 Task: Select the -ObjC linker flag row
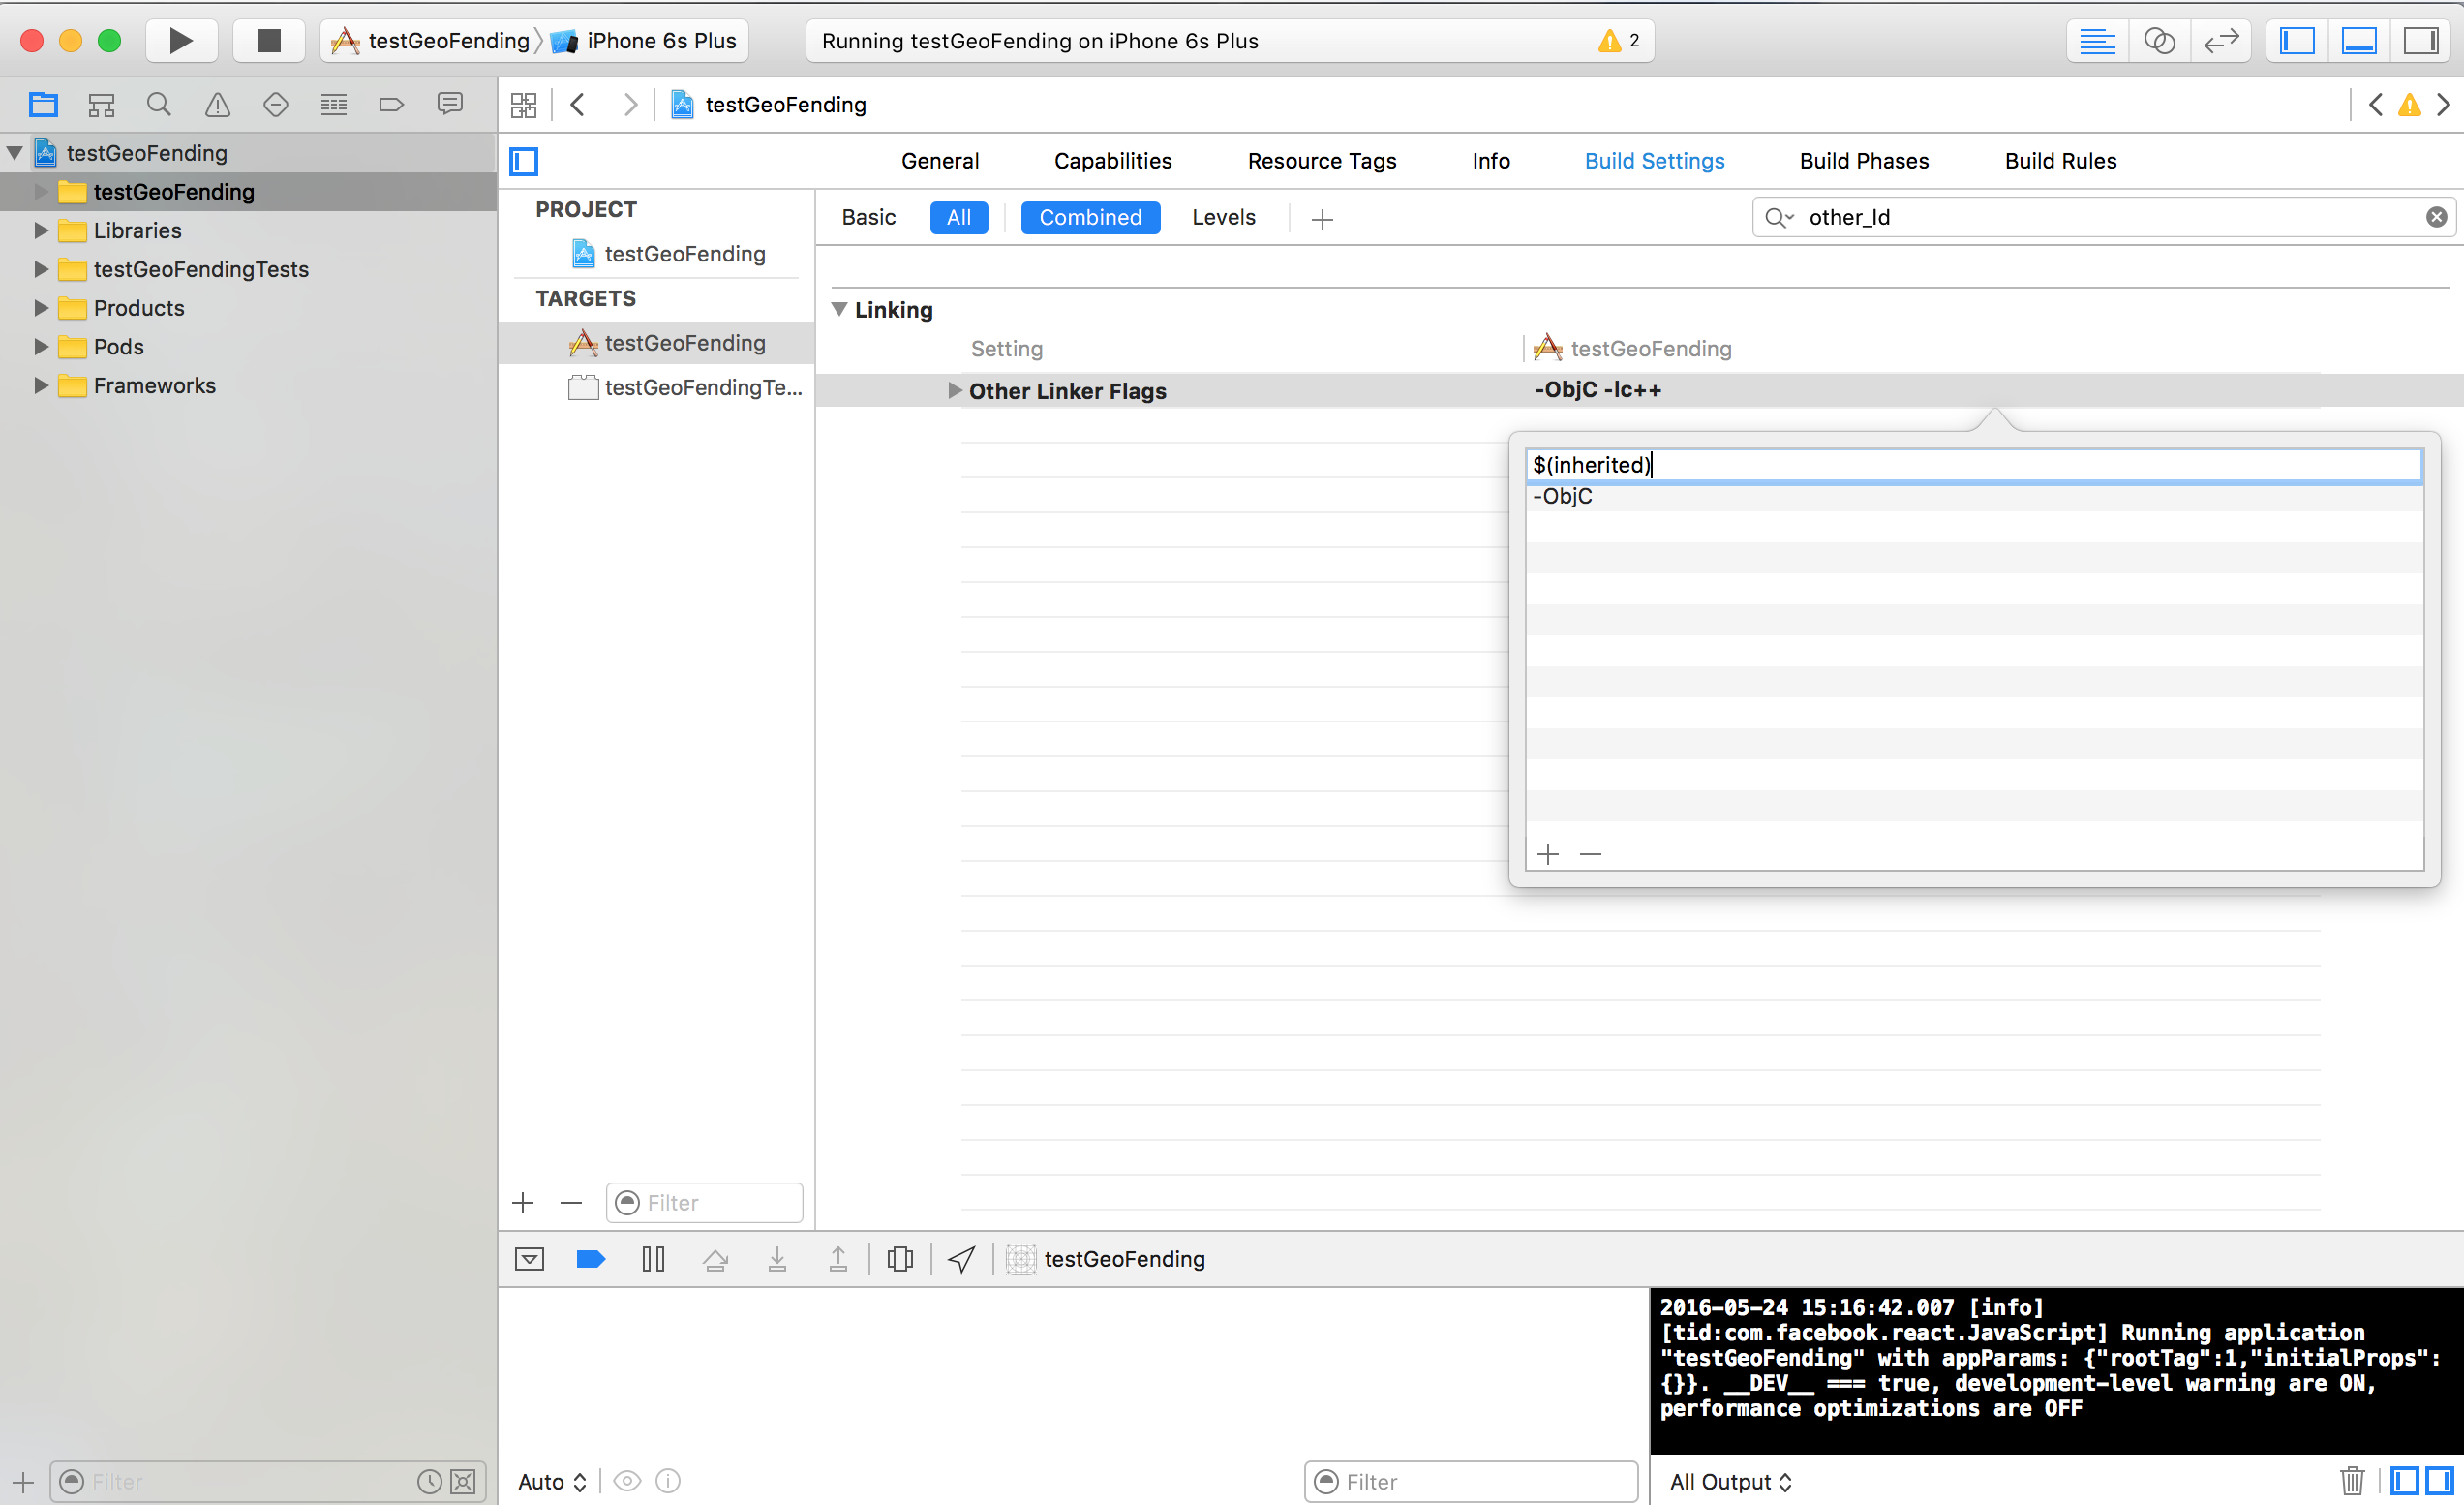click(x=1563, y=497)
